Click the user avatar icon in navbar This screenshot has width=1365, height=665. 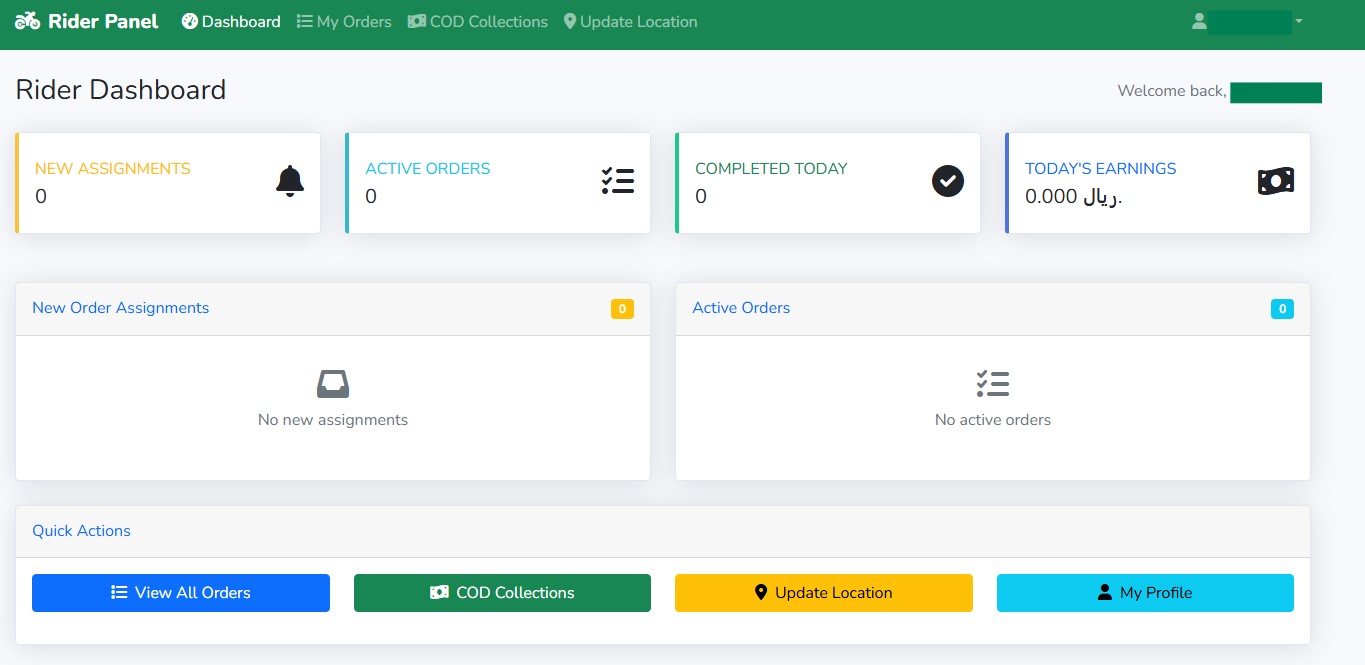(1199, 21)
